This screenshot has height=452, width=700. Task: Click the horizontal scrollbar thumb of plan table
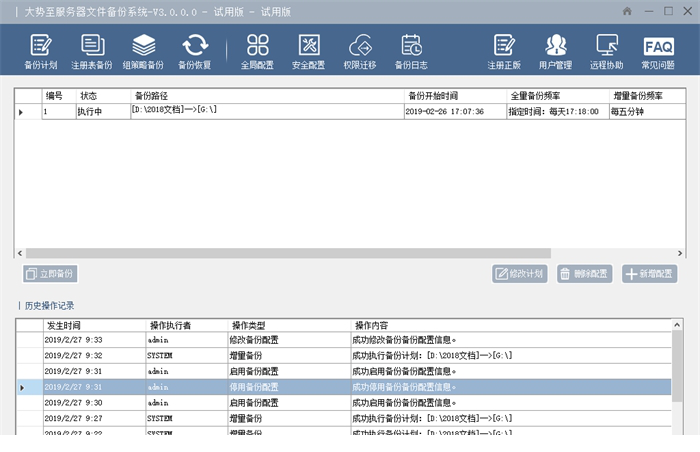pyautogui.click(x=288, y=253)
